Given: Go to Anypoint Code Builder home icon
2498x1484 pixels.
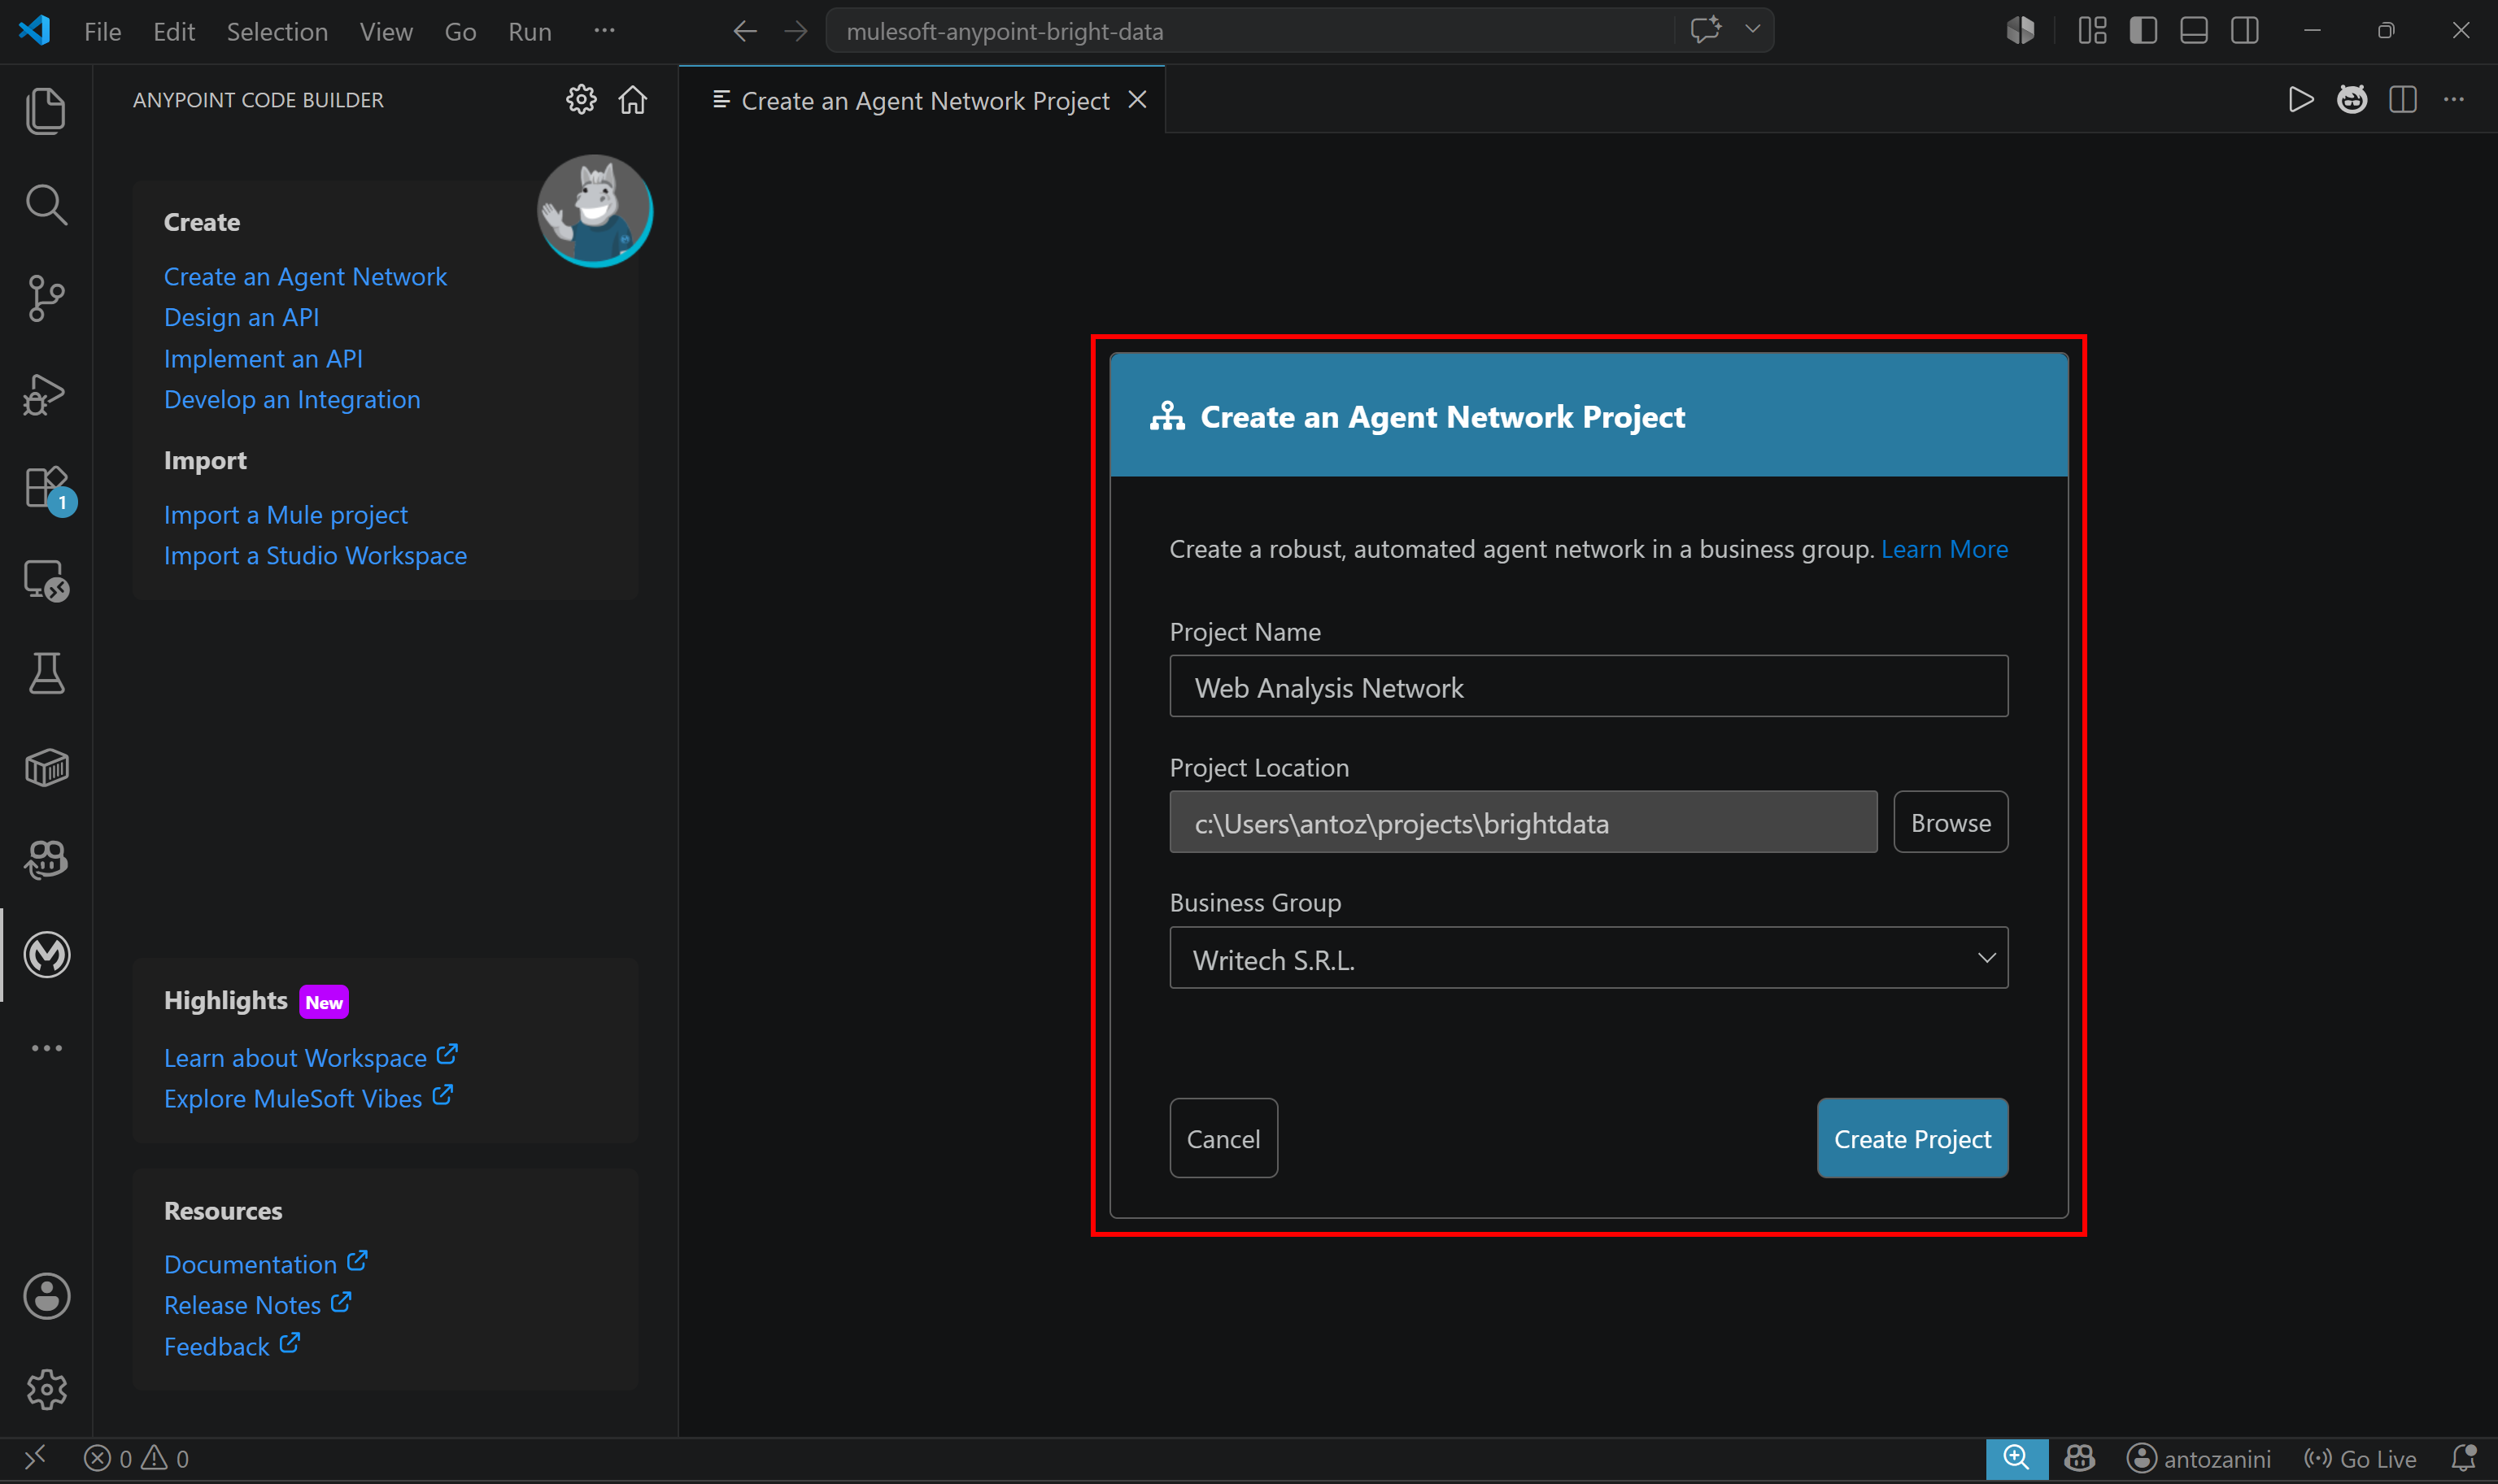Looking at the screenshot, I should pyautogui.click(x=632, y=100).
